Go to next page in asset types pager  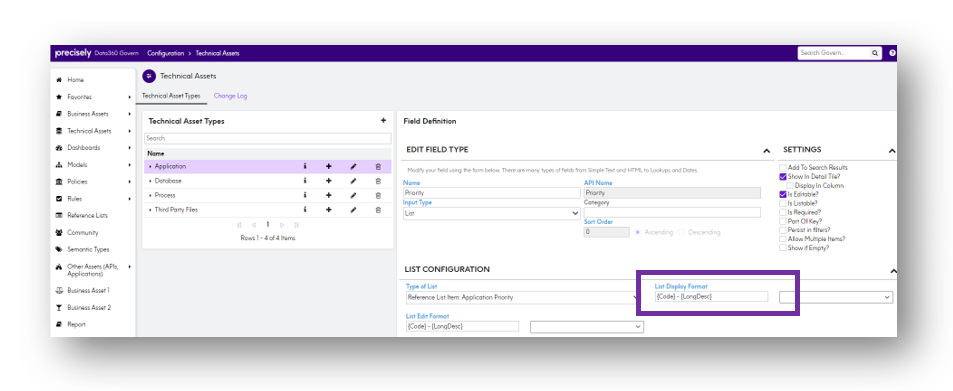click(x=282, y=225)
